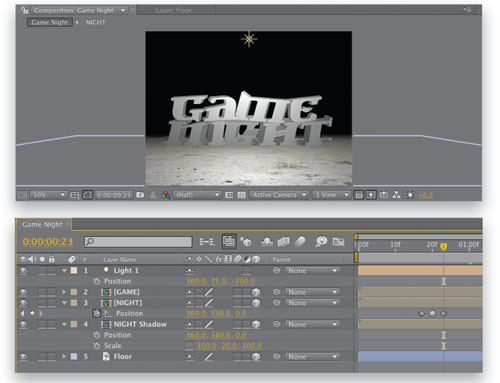Hide the [NIGHT] layer

click(x=23, y=303)
